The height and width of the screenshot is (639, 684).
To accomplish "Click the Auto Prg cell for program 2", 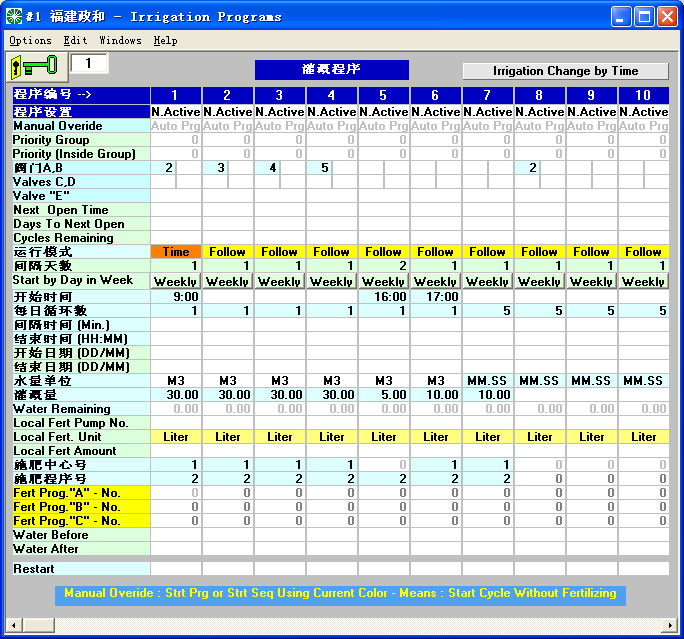I will pyautogui.click(x=228, y=126).
